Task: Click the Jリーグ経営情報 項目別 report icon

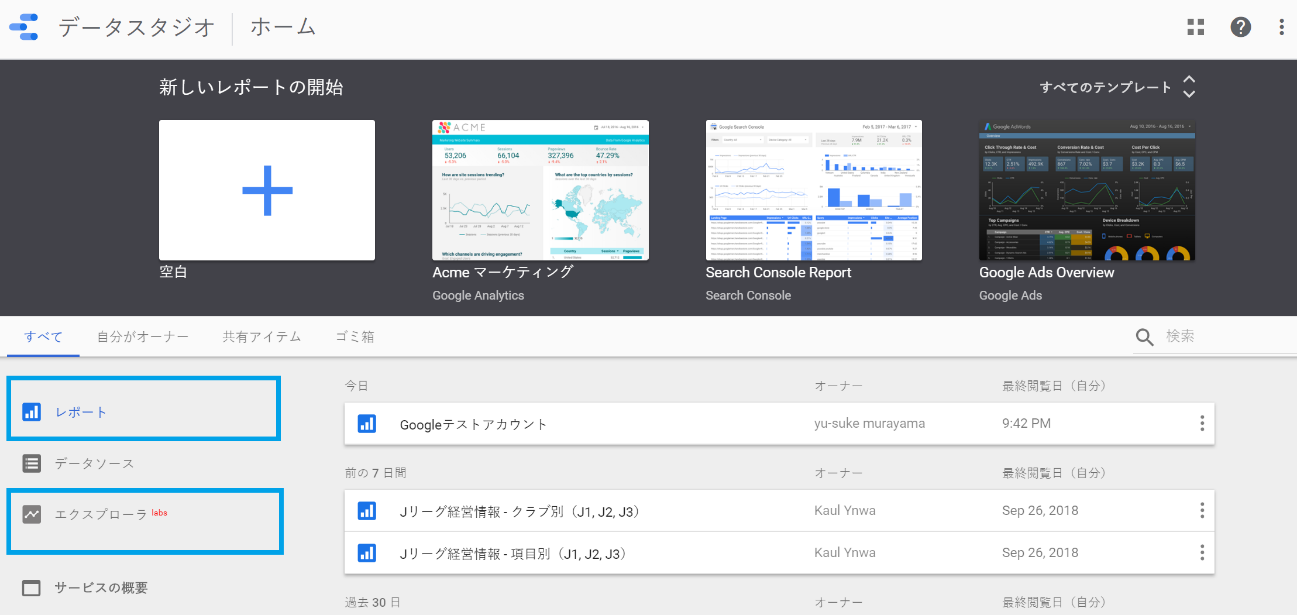Action: (x=367, y=552)
